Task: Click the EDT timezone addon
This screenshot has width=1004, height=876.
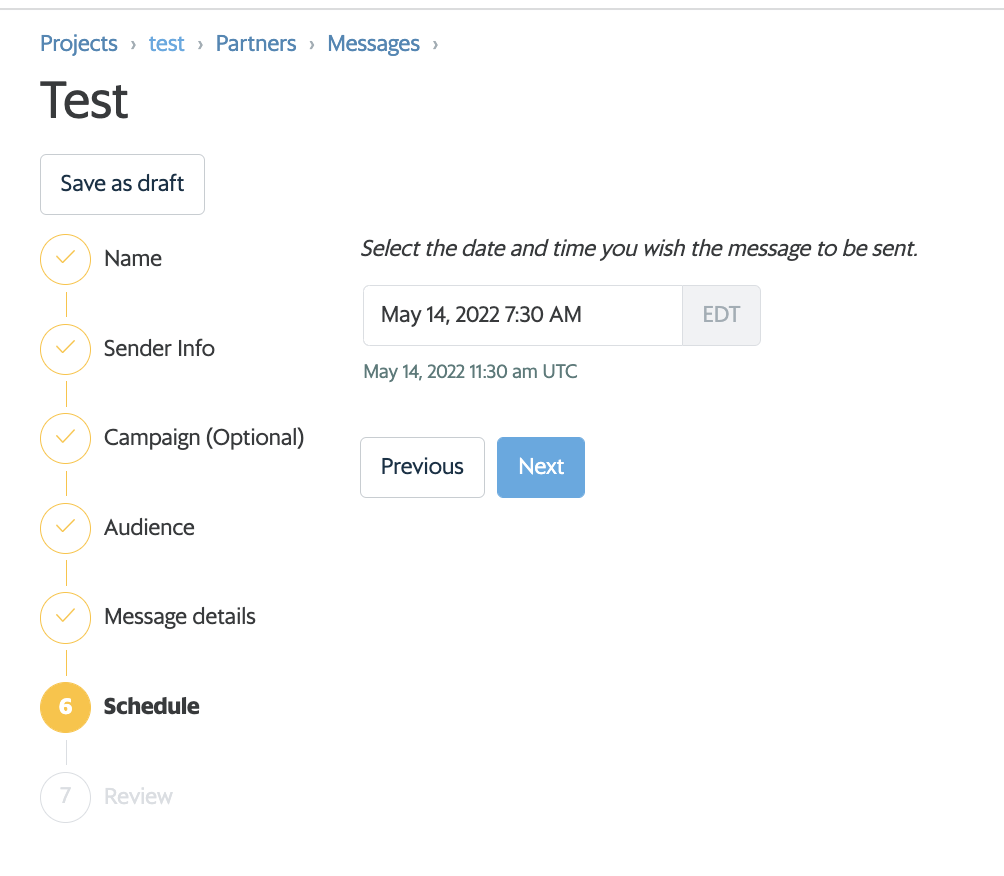Action: coord(721,316)
